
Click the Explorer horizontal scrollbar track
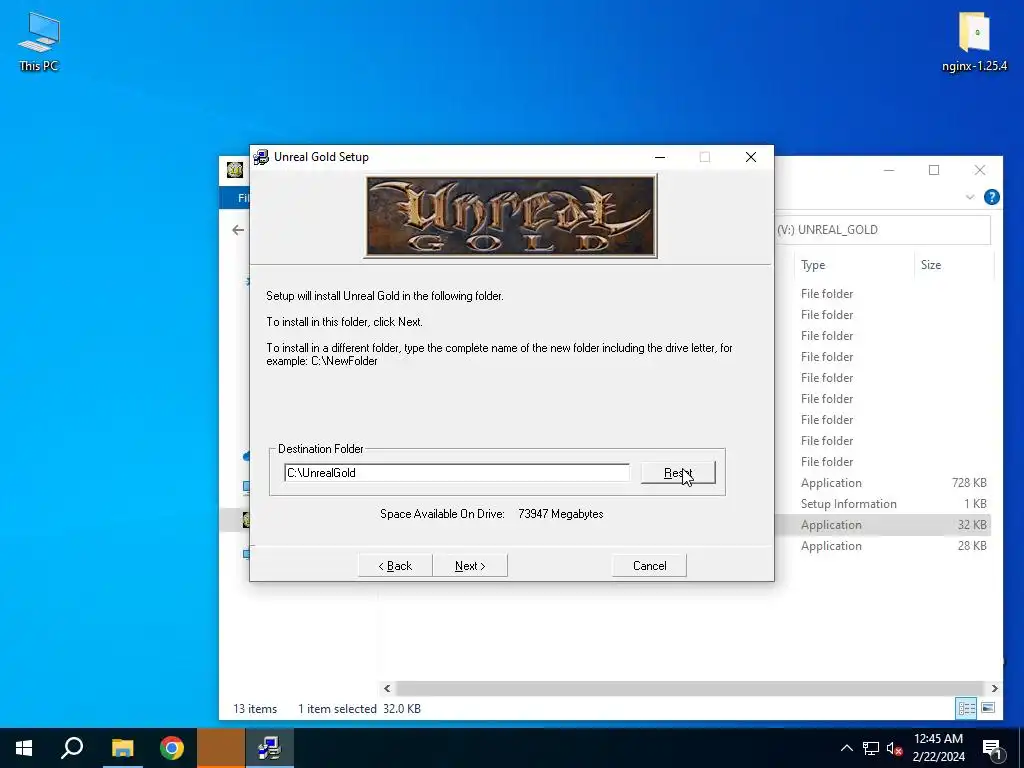pyautogui.click(x=690, y=688)
